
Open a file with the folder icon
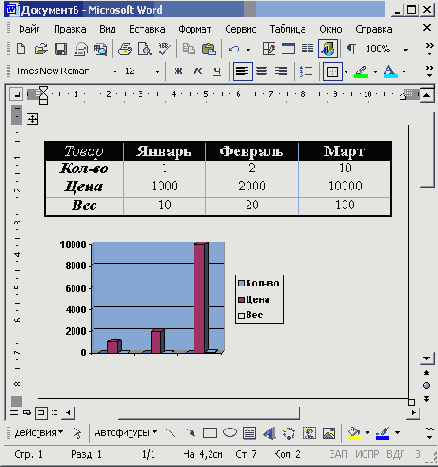point(41,49)
